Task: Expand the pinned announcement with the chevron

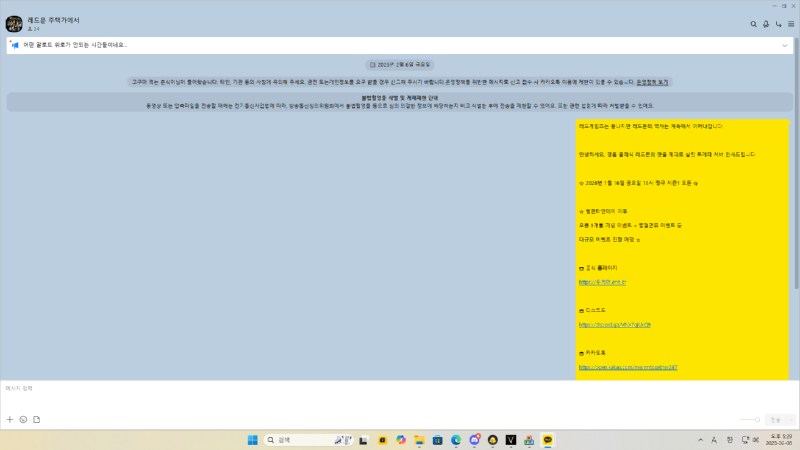Action: 784,45
